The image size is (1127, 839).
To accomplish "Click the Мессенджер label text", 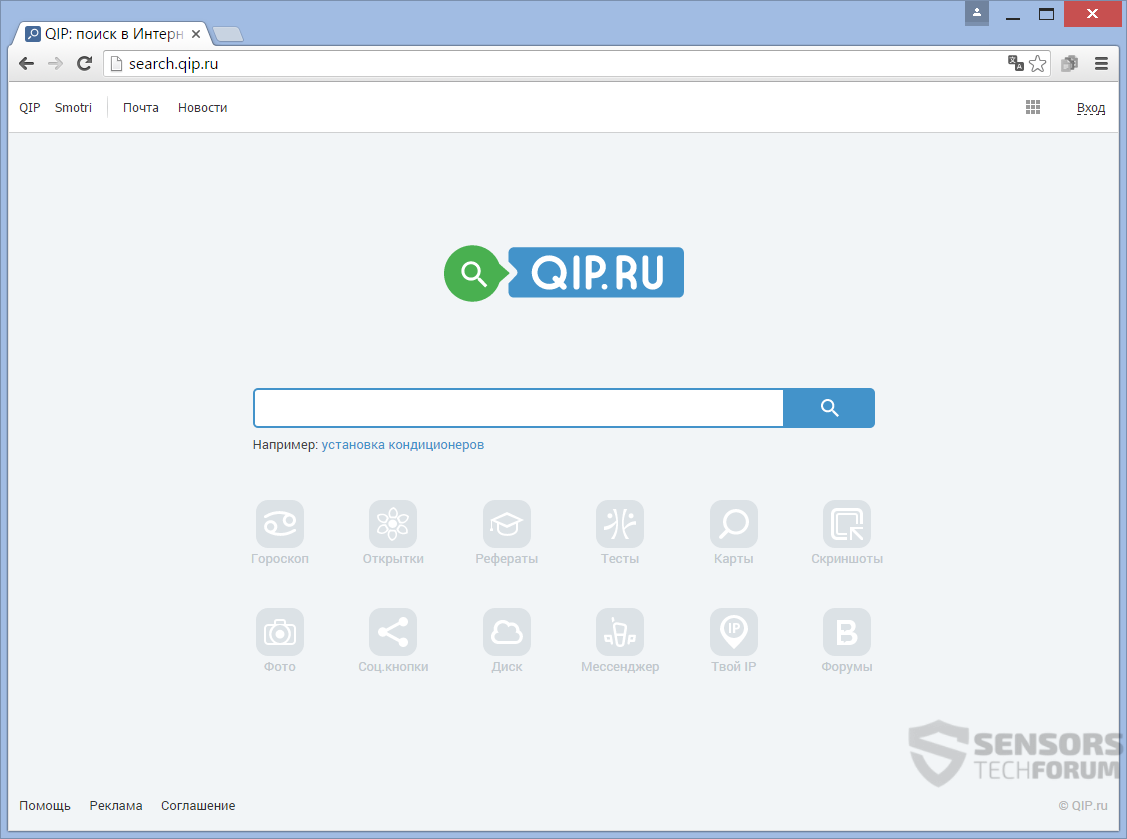I will 620,666.
